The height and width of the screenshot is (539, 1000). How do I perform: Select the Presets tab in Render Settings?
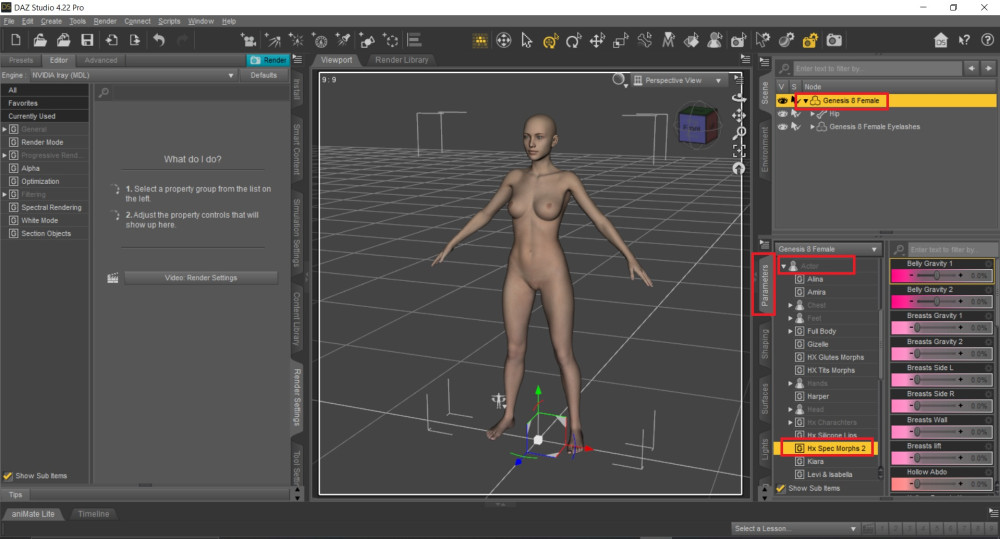pyautogui.click(x=20, y=60)
